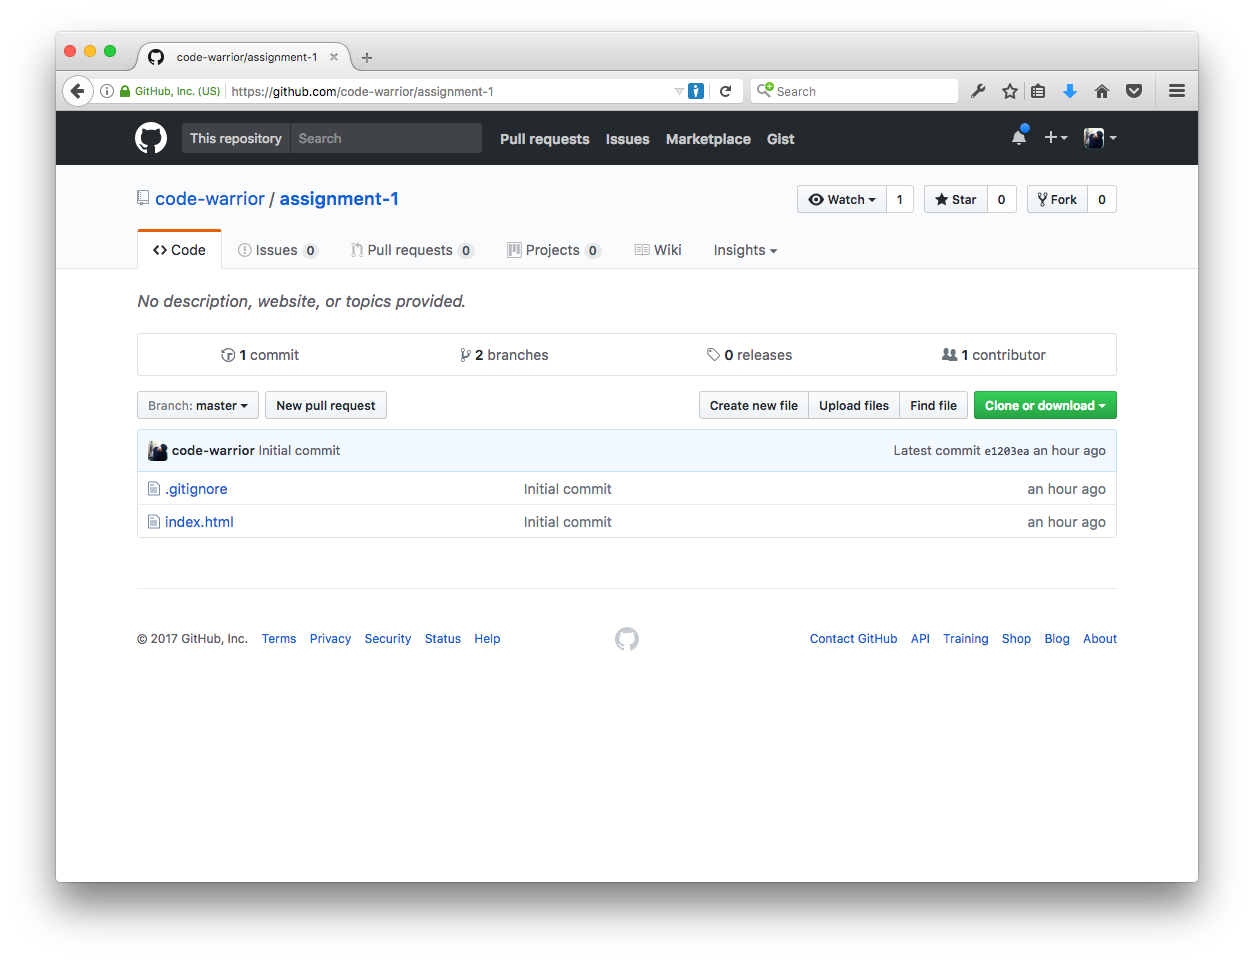Click the site information icon in address bar
The image size is (1254, 962).
(x=107, y=91)
